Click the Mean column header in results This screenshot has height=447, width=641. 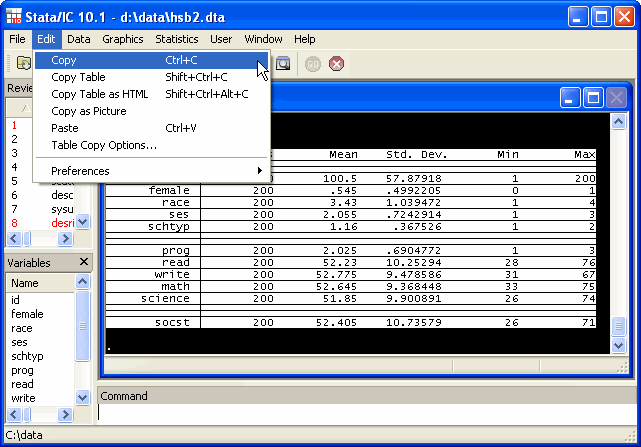click(343, 155)
